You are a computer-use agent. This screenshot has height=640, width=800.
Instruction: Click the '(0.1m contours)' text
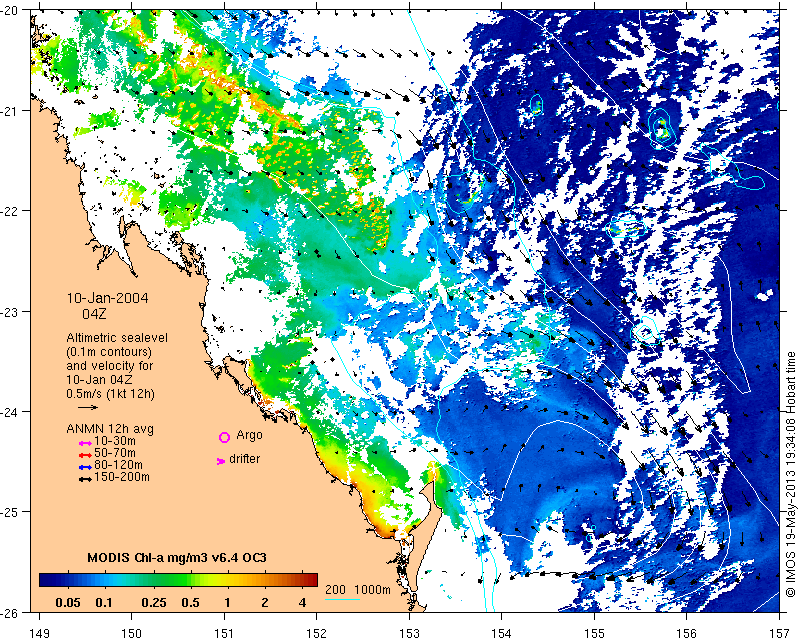pyautogui.click(x=109, y=352)
